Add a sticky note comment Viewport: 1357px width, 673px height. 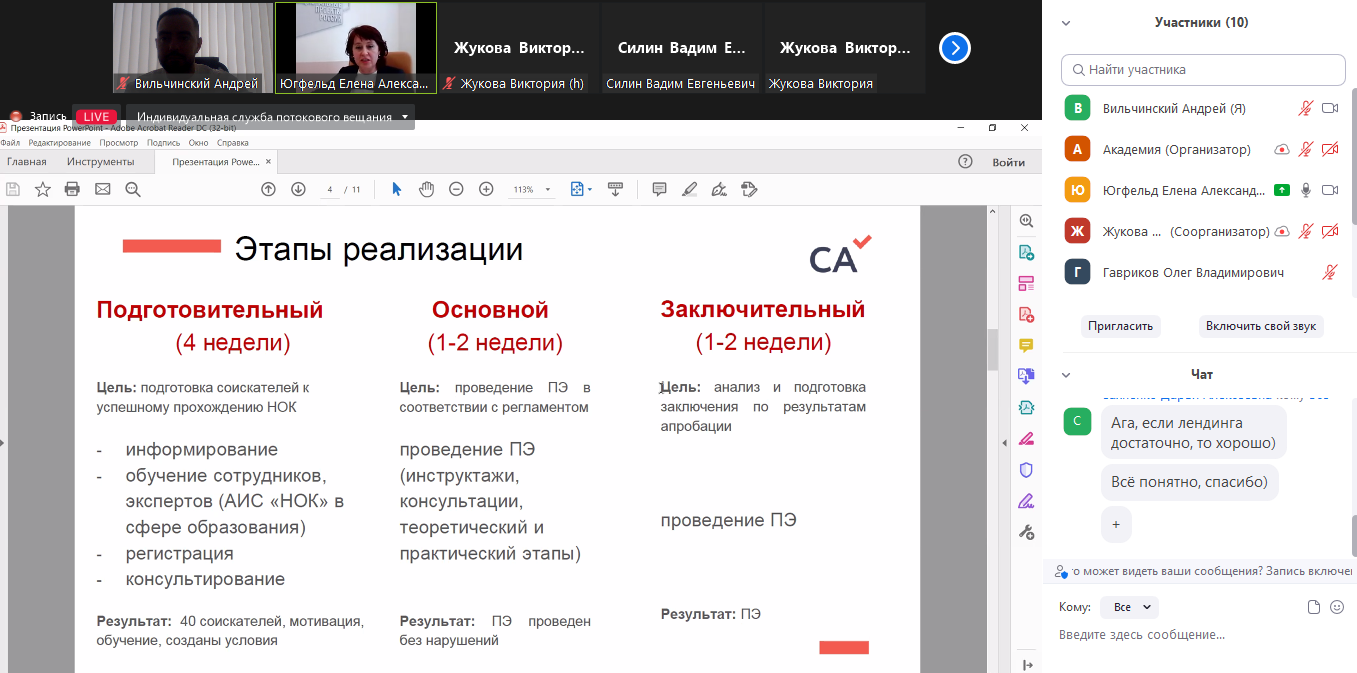[659, 189]
